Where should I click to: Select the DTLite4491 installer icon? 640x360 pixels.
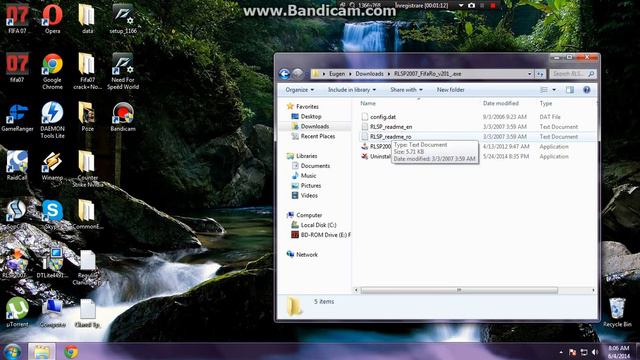(x=52, y=264)
